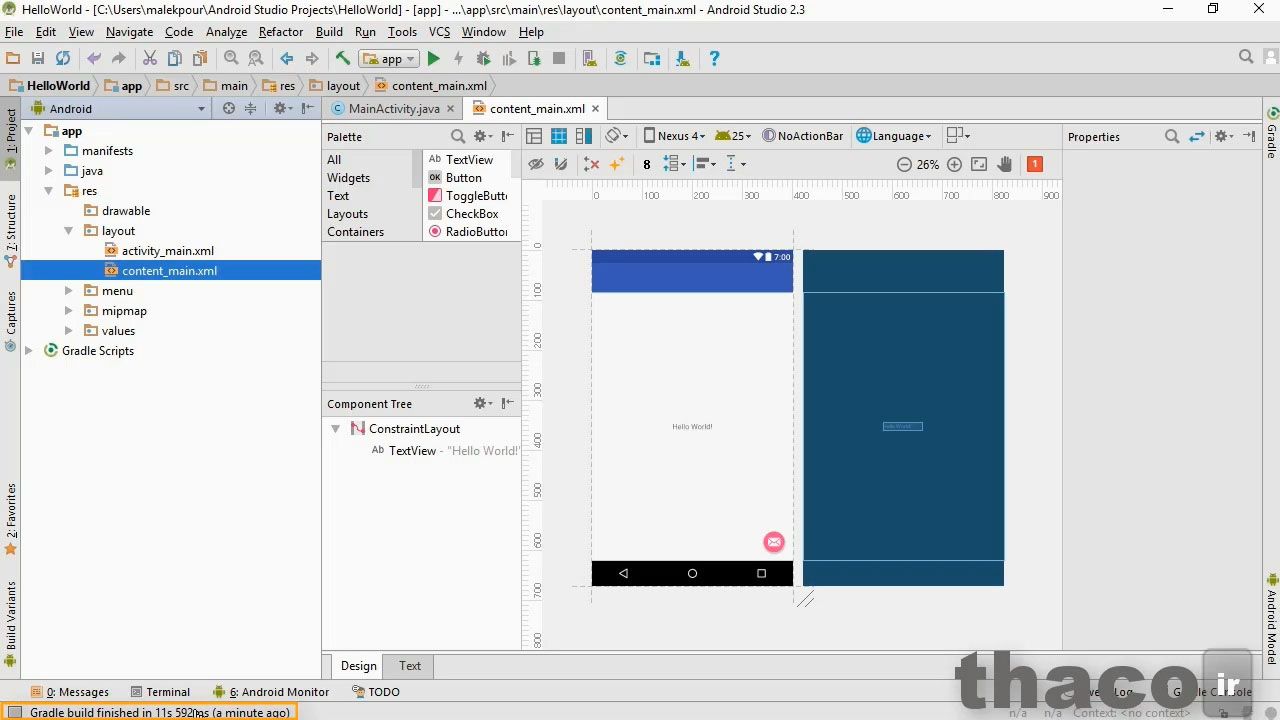
Task: Open the VCS menu
Action: [x=439, y=32]
